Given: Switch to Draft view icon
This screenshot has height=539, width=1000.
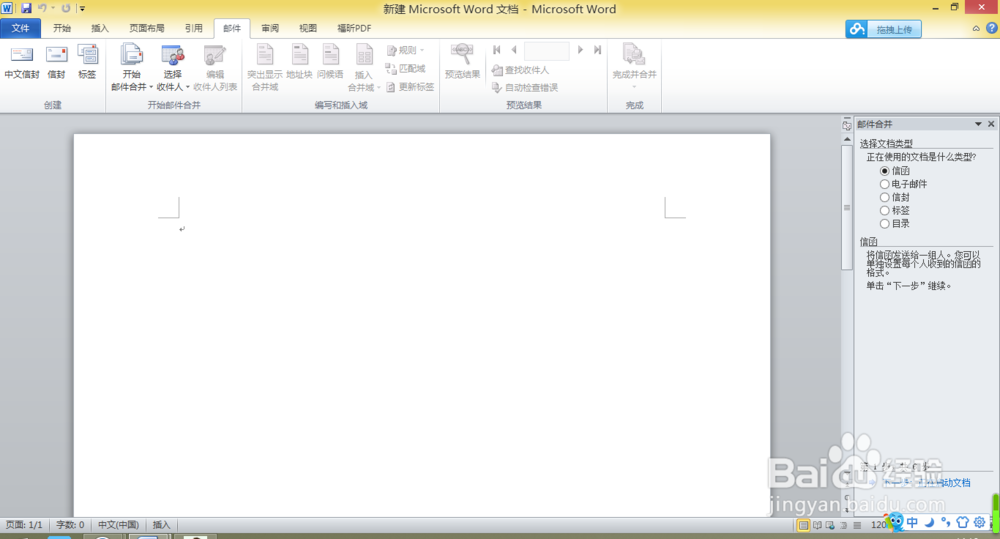Looking at the screenshot, I should coord(857,525).
